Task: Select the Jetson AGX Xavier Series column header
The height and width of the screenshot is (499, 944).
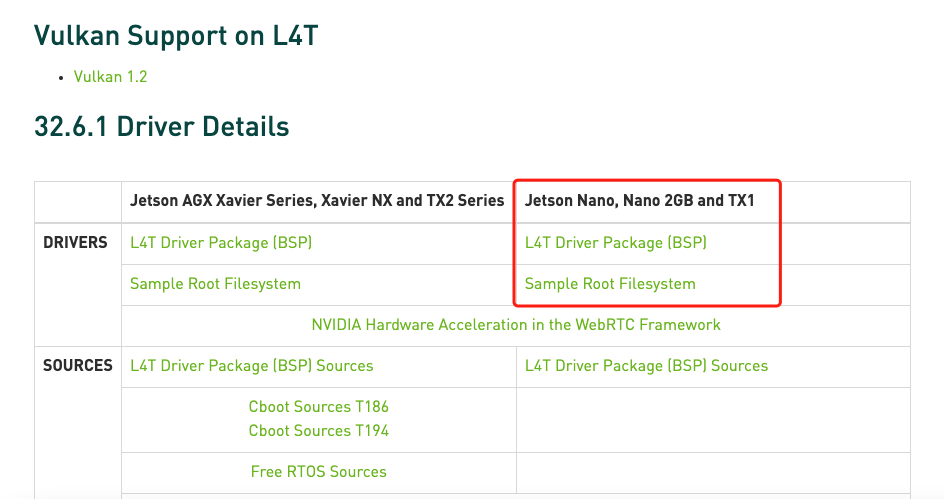Action: tap(317, 200)
